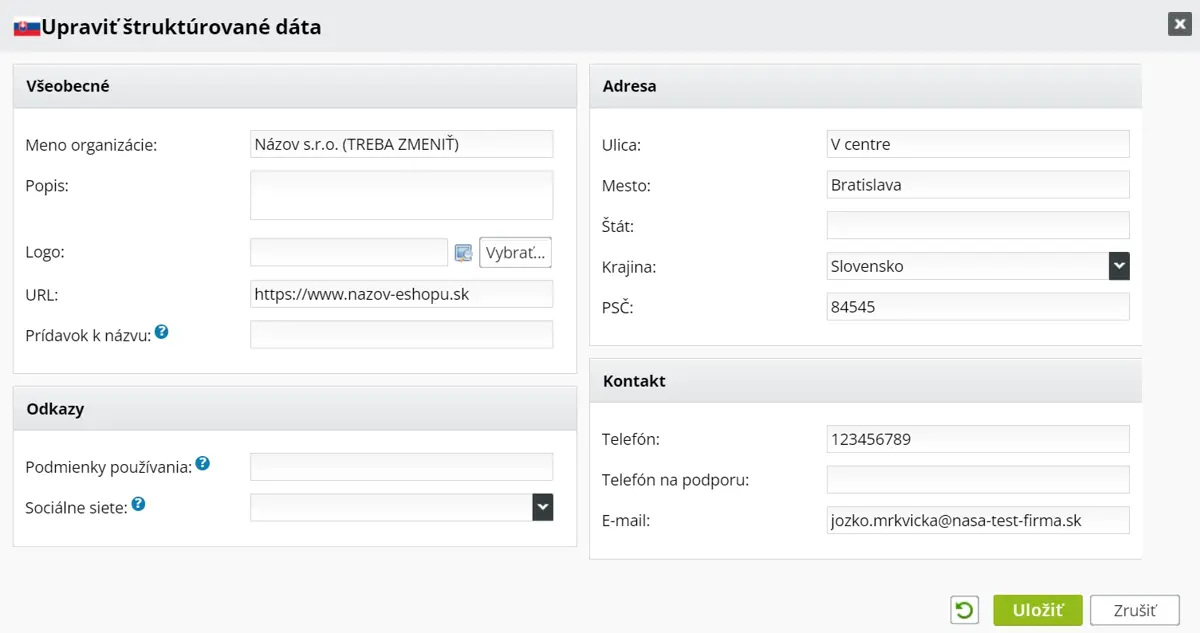The height and width of the screenshot is (633, 1200).
Task: Click the Upraviť štruktúrované dáta title
Action: pos(181,27)
